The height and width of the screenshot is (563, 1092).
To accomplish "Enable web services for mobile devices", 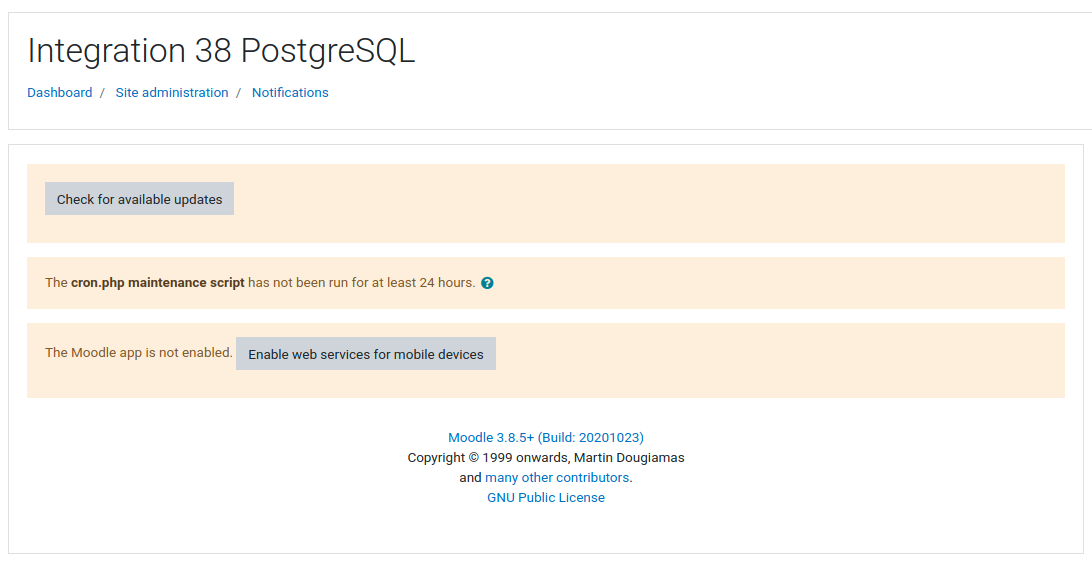I will tap(366, 354).
